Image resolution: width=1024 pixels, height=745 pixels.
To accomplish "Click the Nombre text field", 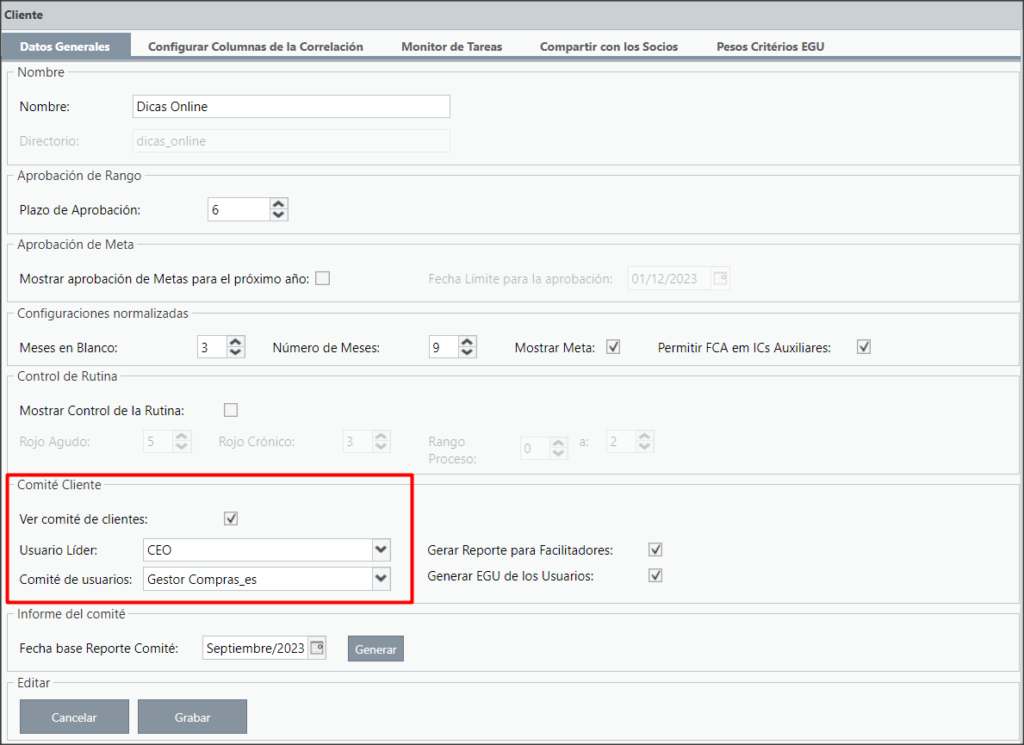I will 291,106.
